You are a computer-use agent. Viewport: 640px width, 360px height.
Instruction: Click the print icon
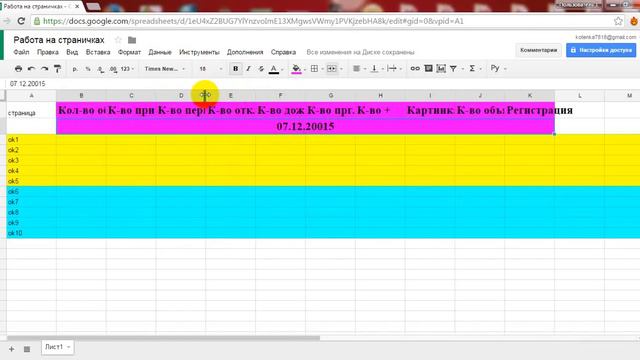coord(18,69)
